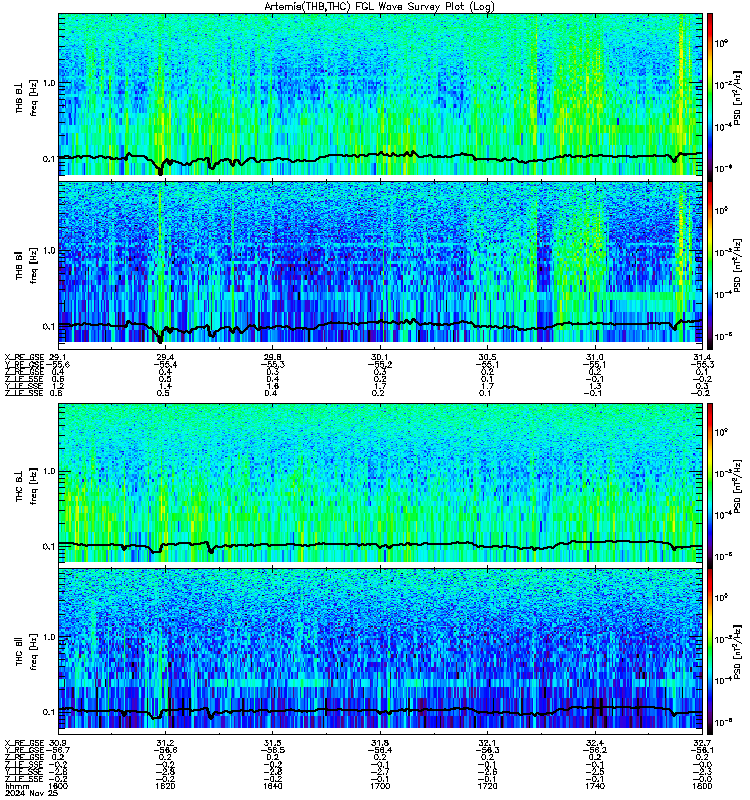Click the THC X_RE_GSE value "31.5"
750x800 pixels.
coord(272,743)
